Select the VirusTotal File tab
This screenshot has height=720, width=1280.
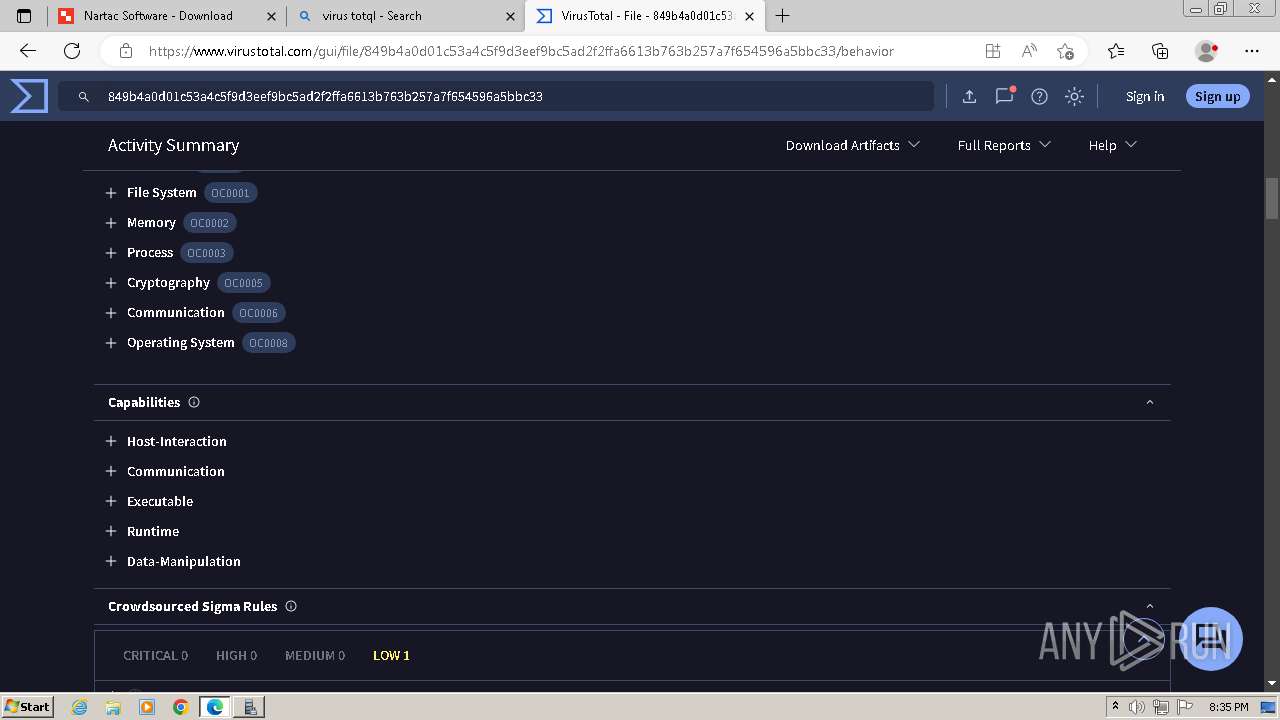644,16
